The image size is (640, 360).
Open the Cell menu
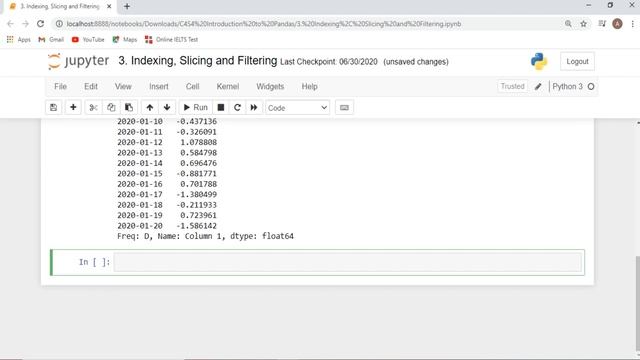pos(193,87)
